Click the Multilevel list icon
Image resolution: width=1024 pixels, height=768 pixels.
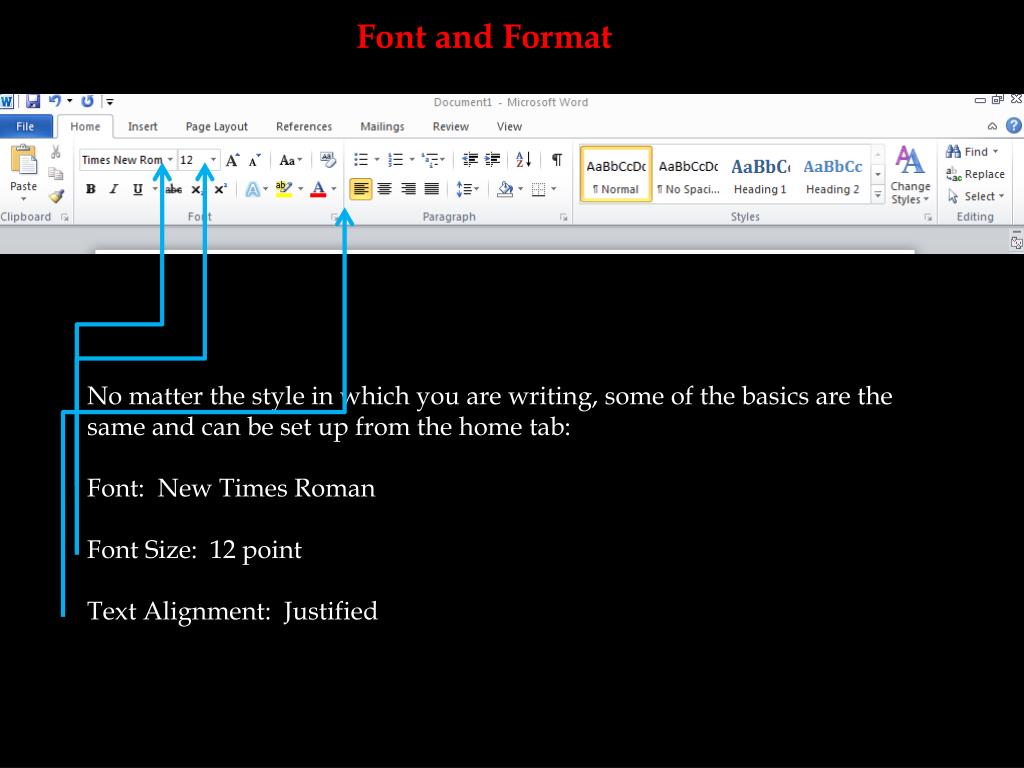[430, 159]
